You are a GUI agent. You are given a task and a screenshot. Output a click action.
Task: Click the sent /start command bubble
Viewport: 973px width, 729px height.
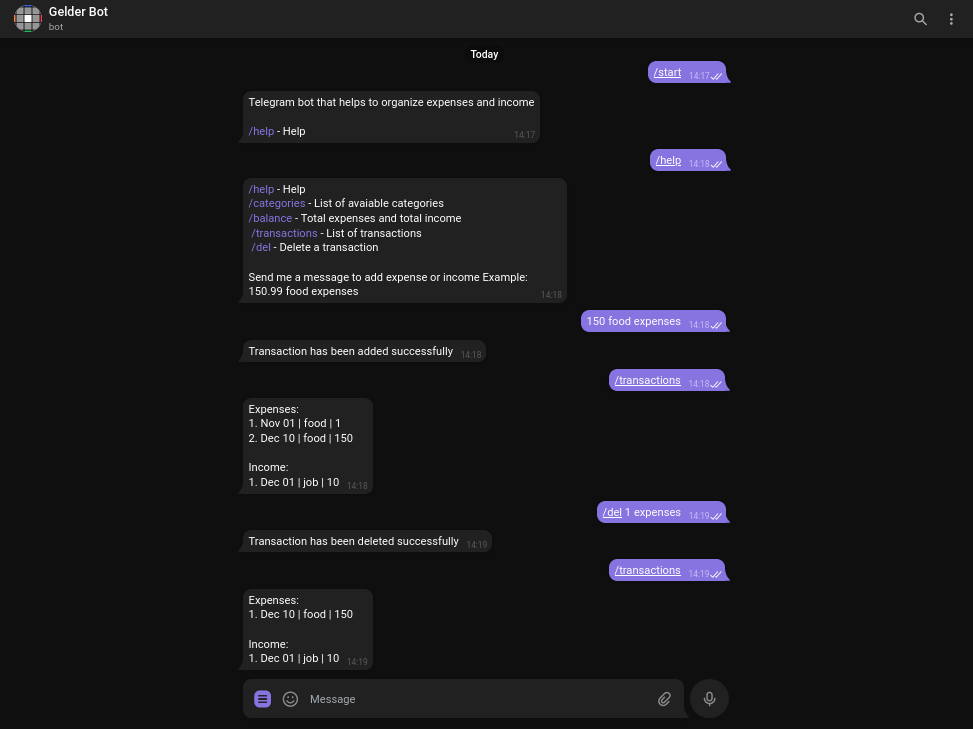[x=687, y=72]
